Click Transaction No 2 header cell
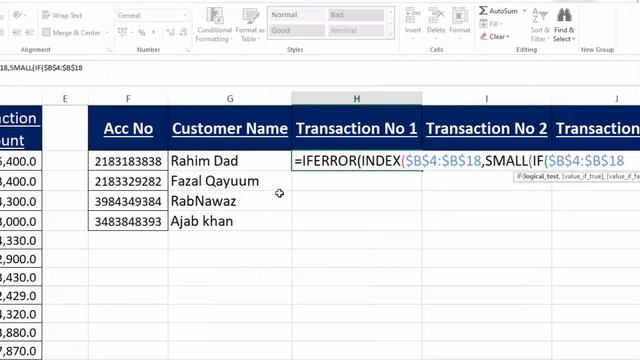 tap(487, 128)
